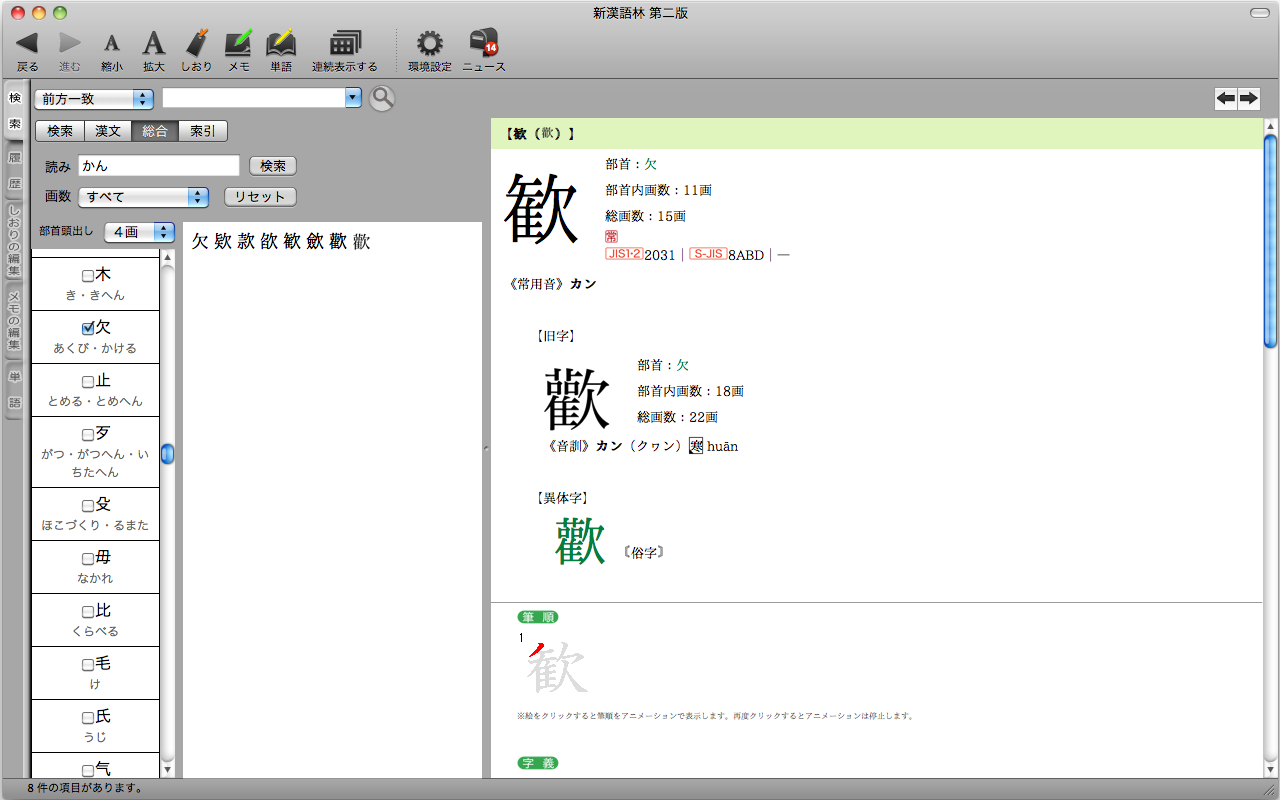Uncheck the 欠 radical checkbox
1280x800 pixels.
coord(88,328)
